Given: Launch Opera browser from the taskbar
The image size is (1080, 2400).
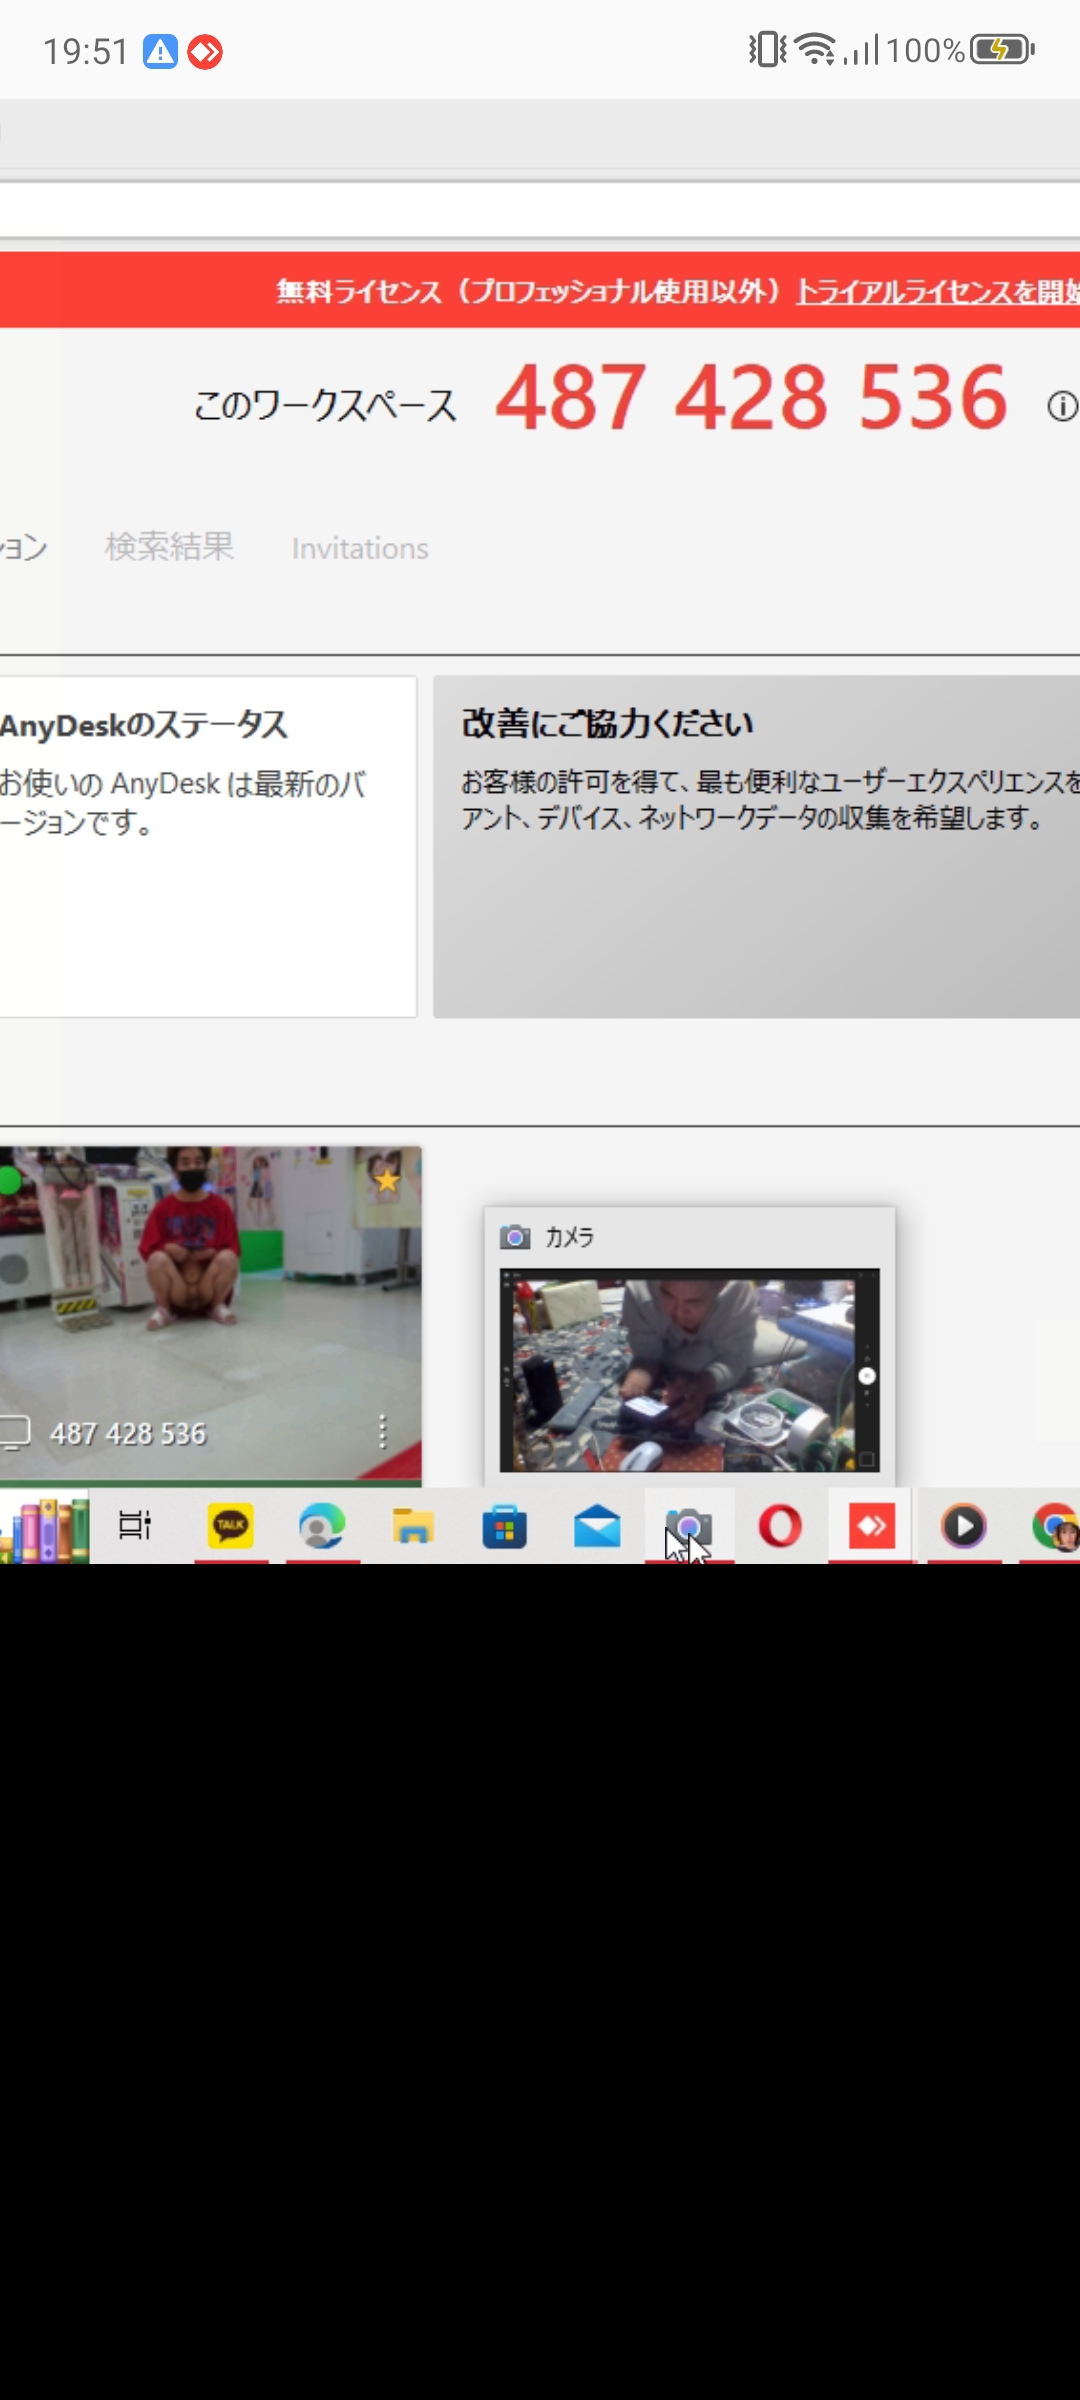Looking at the screenshot, I should [780, 1527].
